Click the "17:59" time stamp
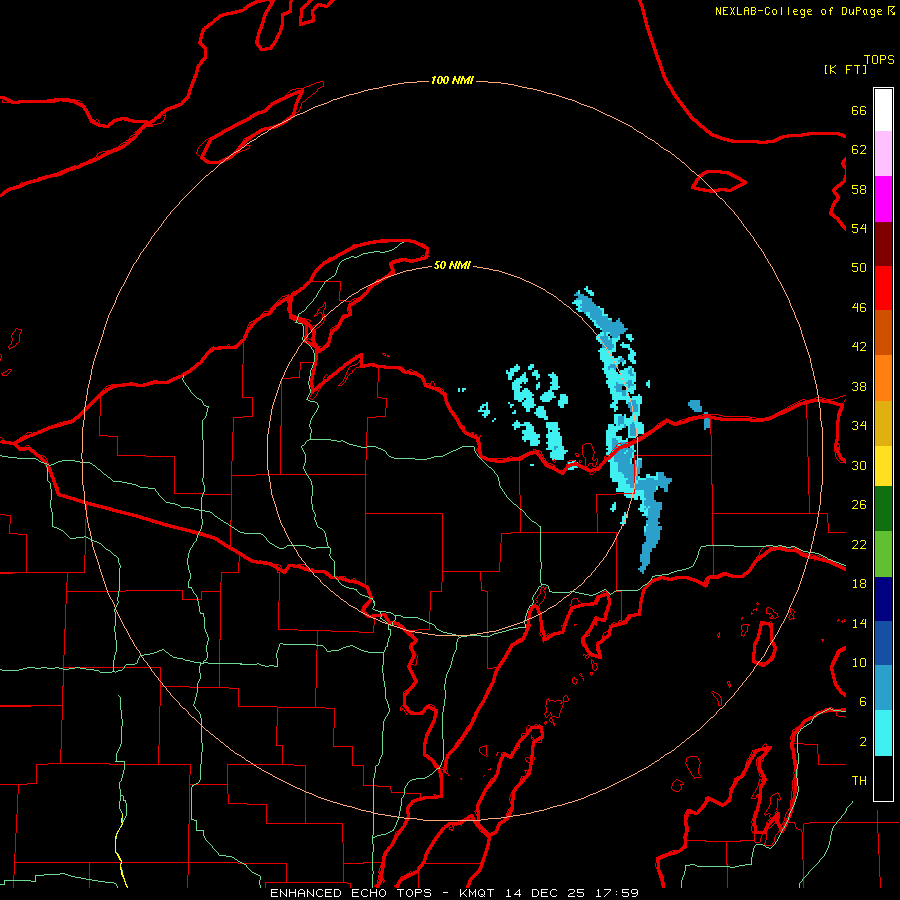 pos(617,893)
